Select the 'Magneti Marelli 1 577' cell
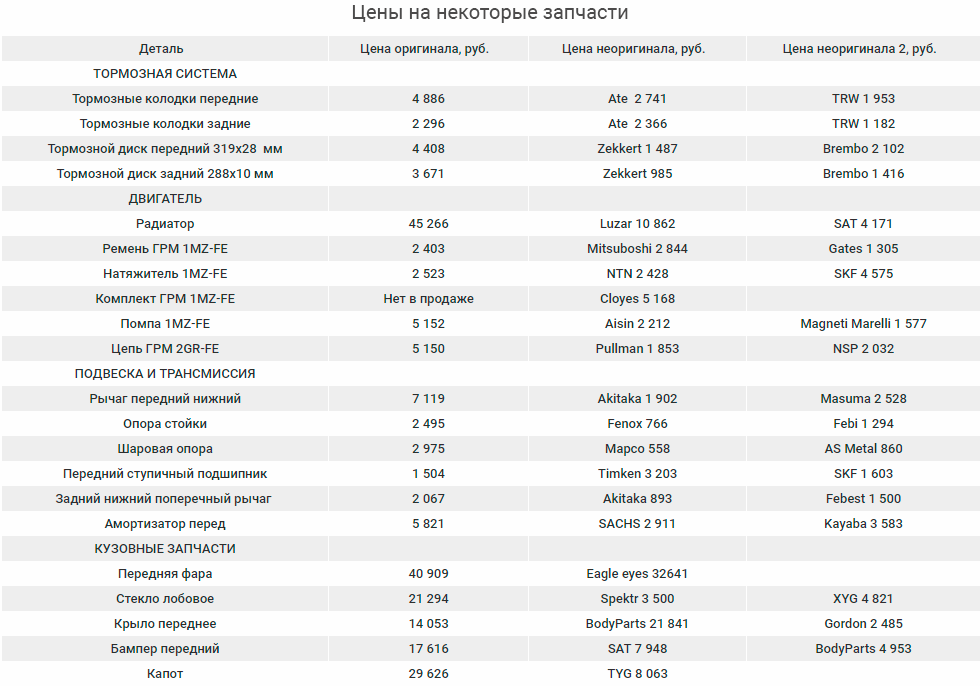 (863, 324)
